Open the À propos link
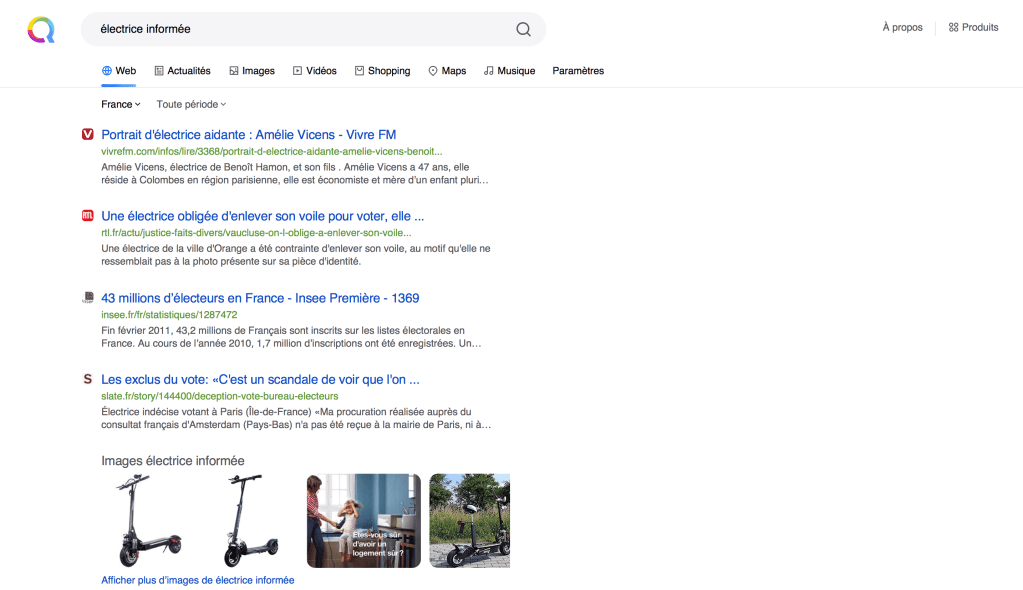Viewport: 1023px width, 590px height. pyautogui.click(x=902, y=28)
